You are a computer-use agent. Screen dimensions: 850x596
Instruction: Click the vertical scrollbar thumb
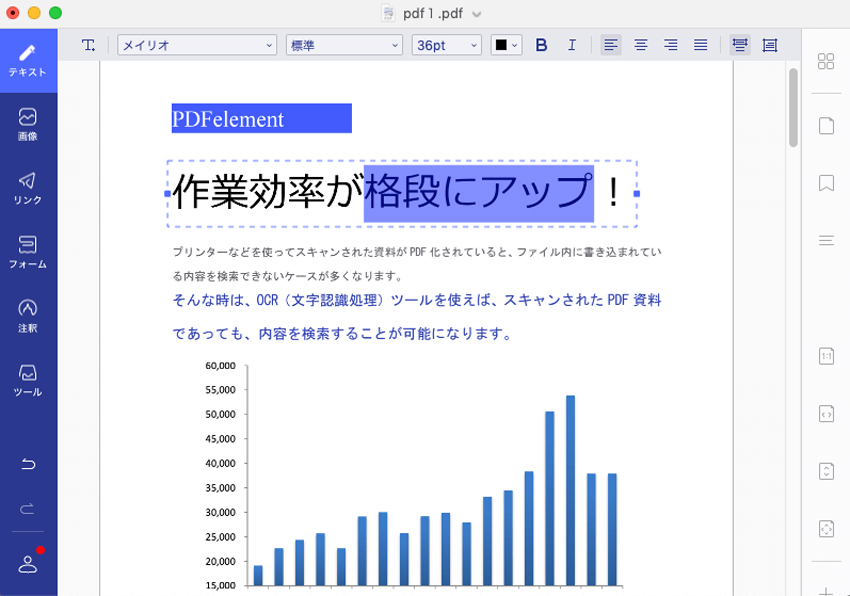793,107
